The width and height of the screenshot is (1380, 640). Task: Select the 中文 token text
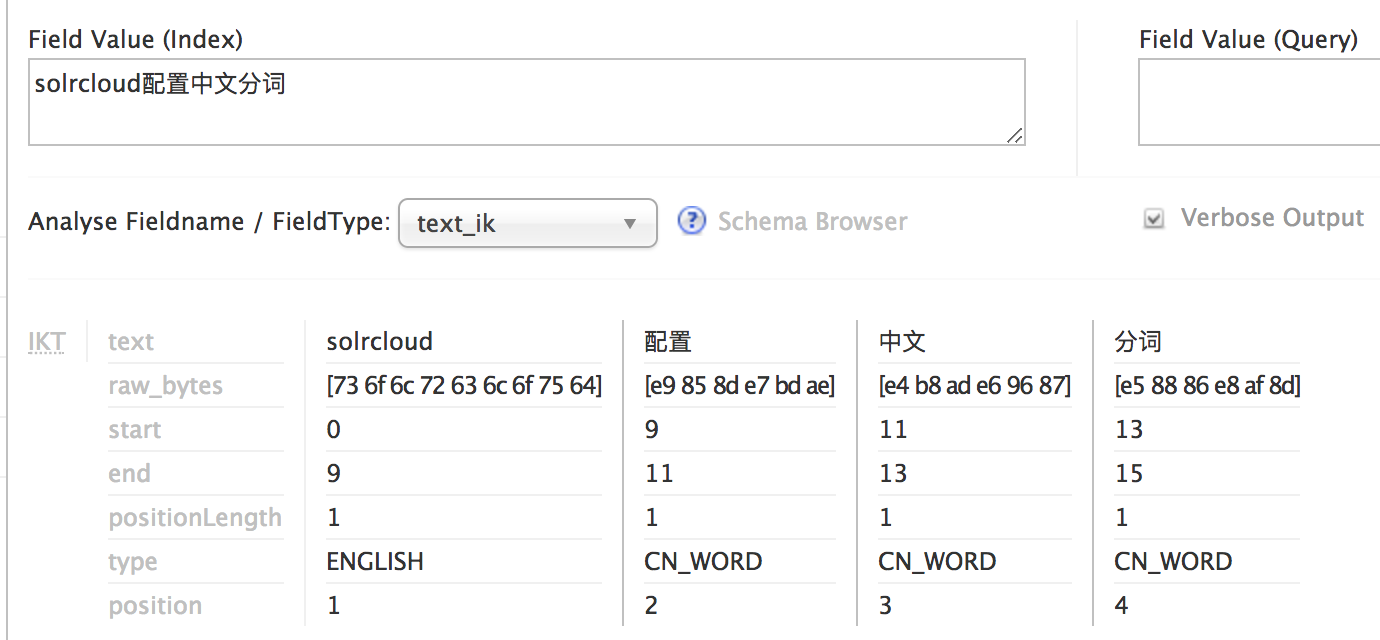pos(902,342)
